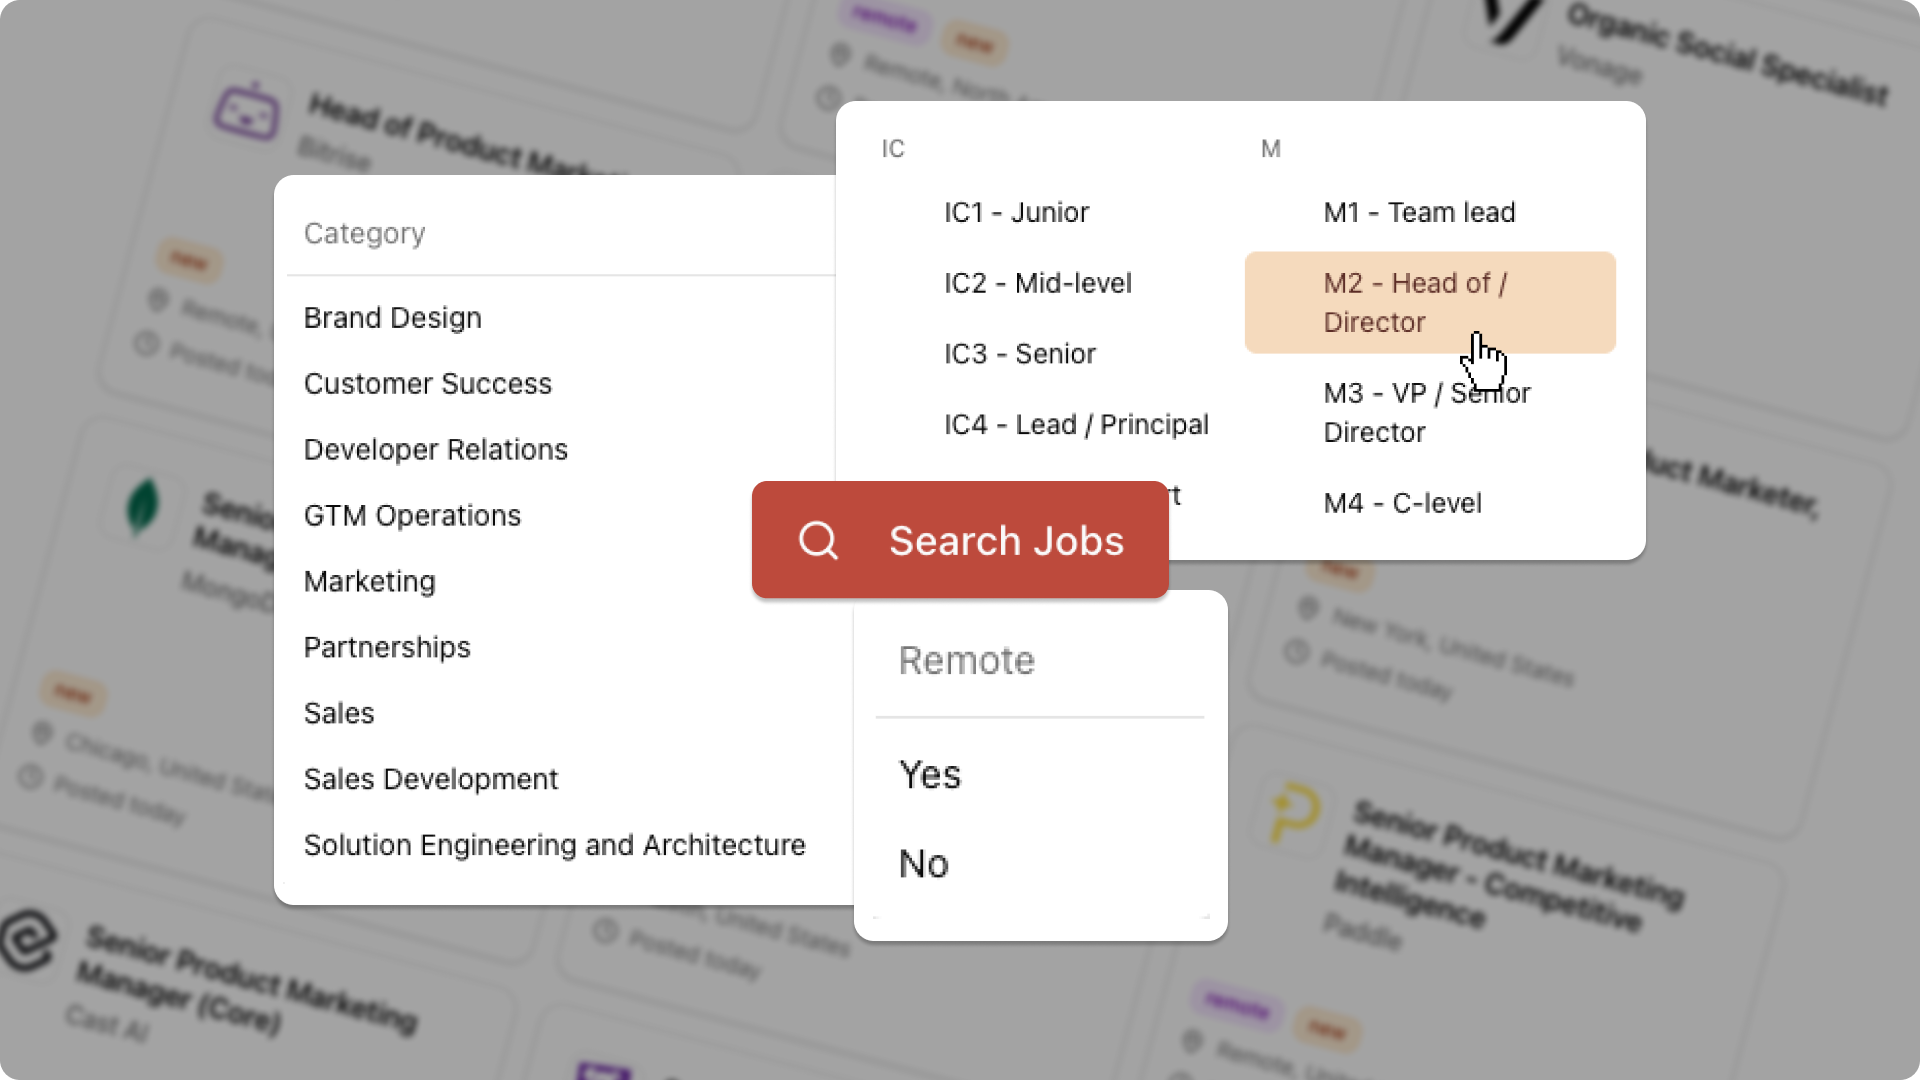Screen dimensions: 1920x1080
Task: Deselect the highlighted M2 - Head of / Director option
Action: point(1430,302)
